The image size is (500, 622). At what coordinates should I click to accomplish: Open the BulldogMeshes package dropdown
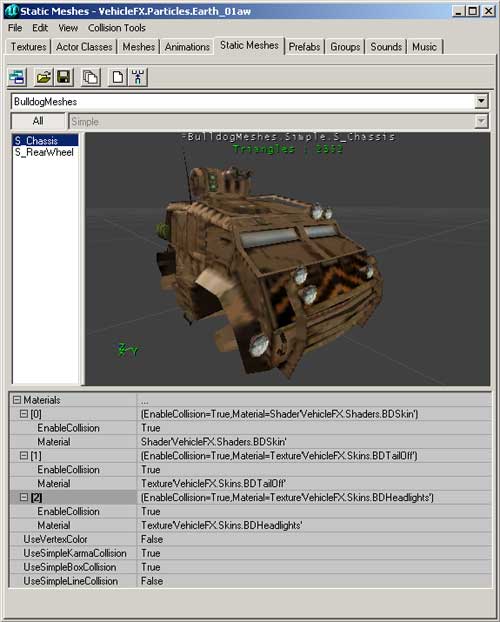481,102
